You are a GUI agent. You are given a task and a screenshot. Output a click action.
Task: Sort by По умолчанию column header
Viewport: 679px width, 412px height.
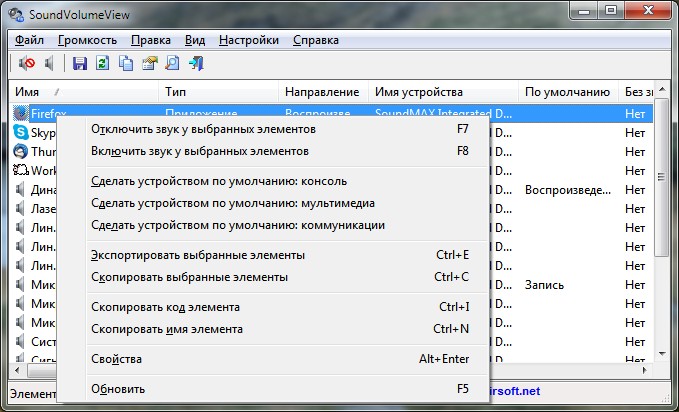568,92
